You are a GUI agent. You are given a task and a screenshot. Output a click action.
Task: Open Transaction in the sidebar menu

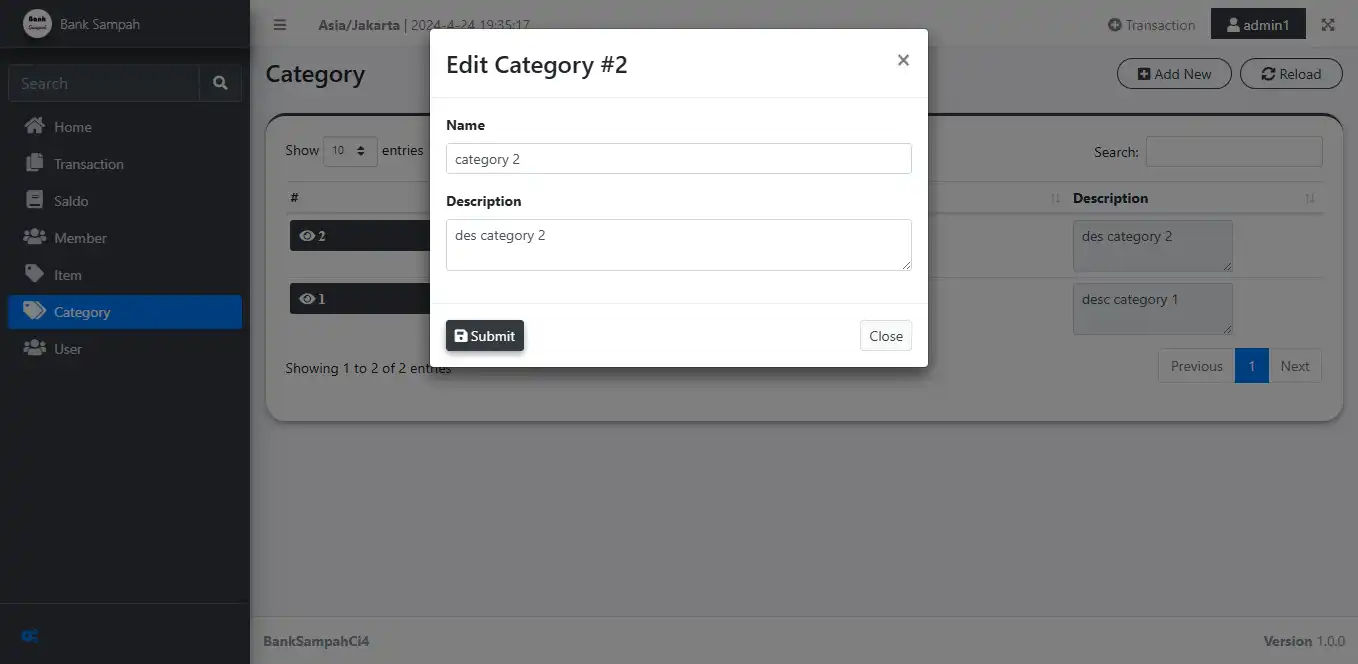coord(88,164)
